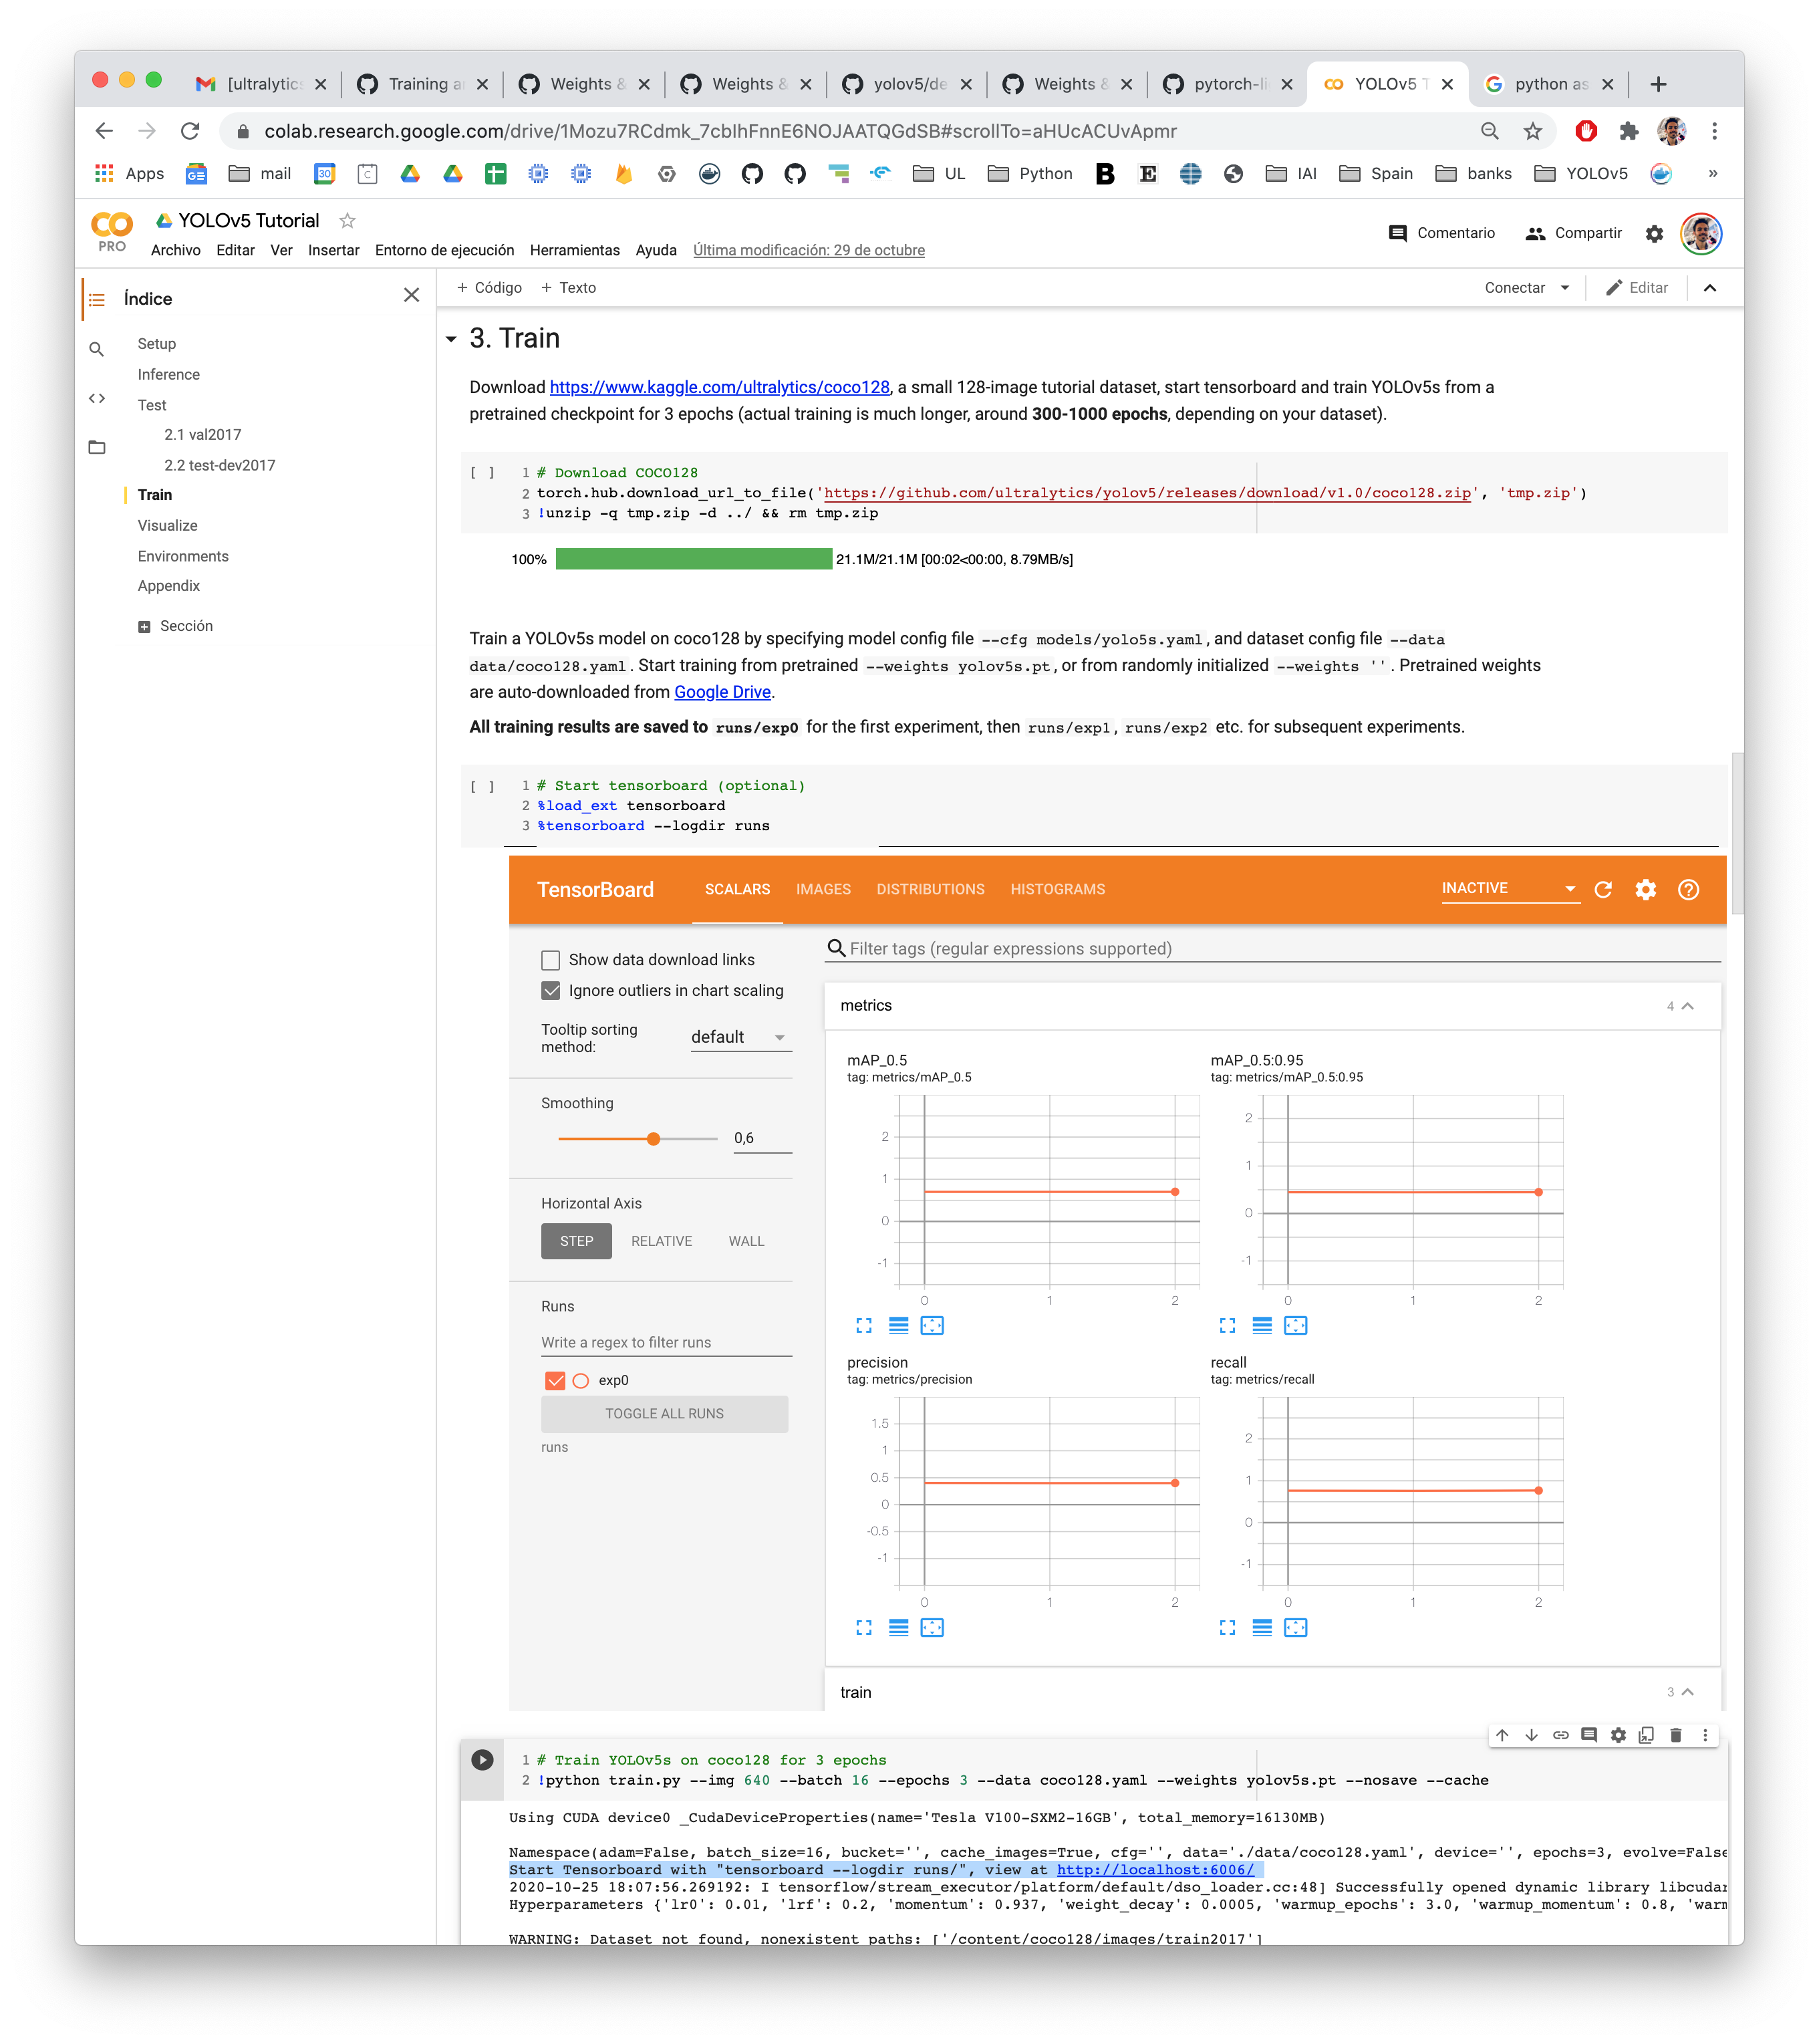
Task: Switch to DISTRIBUTIONS tab
Action: tap(930, 889)
